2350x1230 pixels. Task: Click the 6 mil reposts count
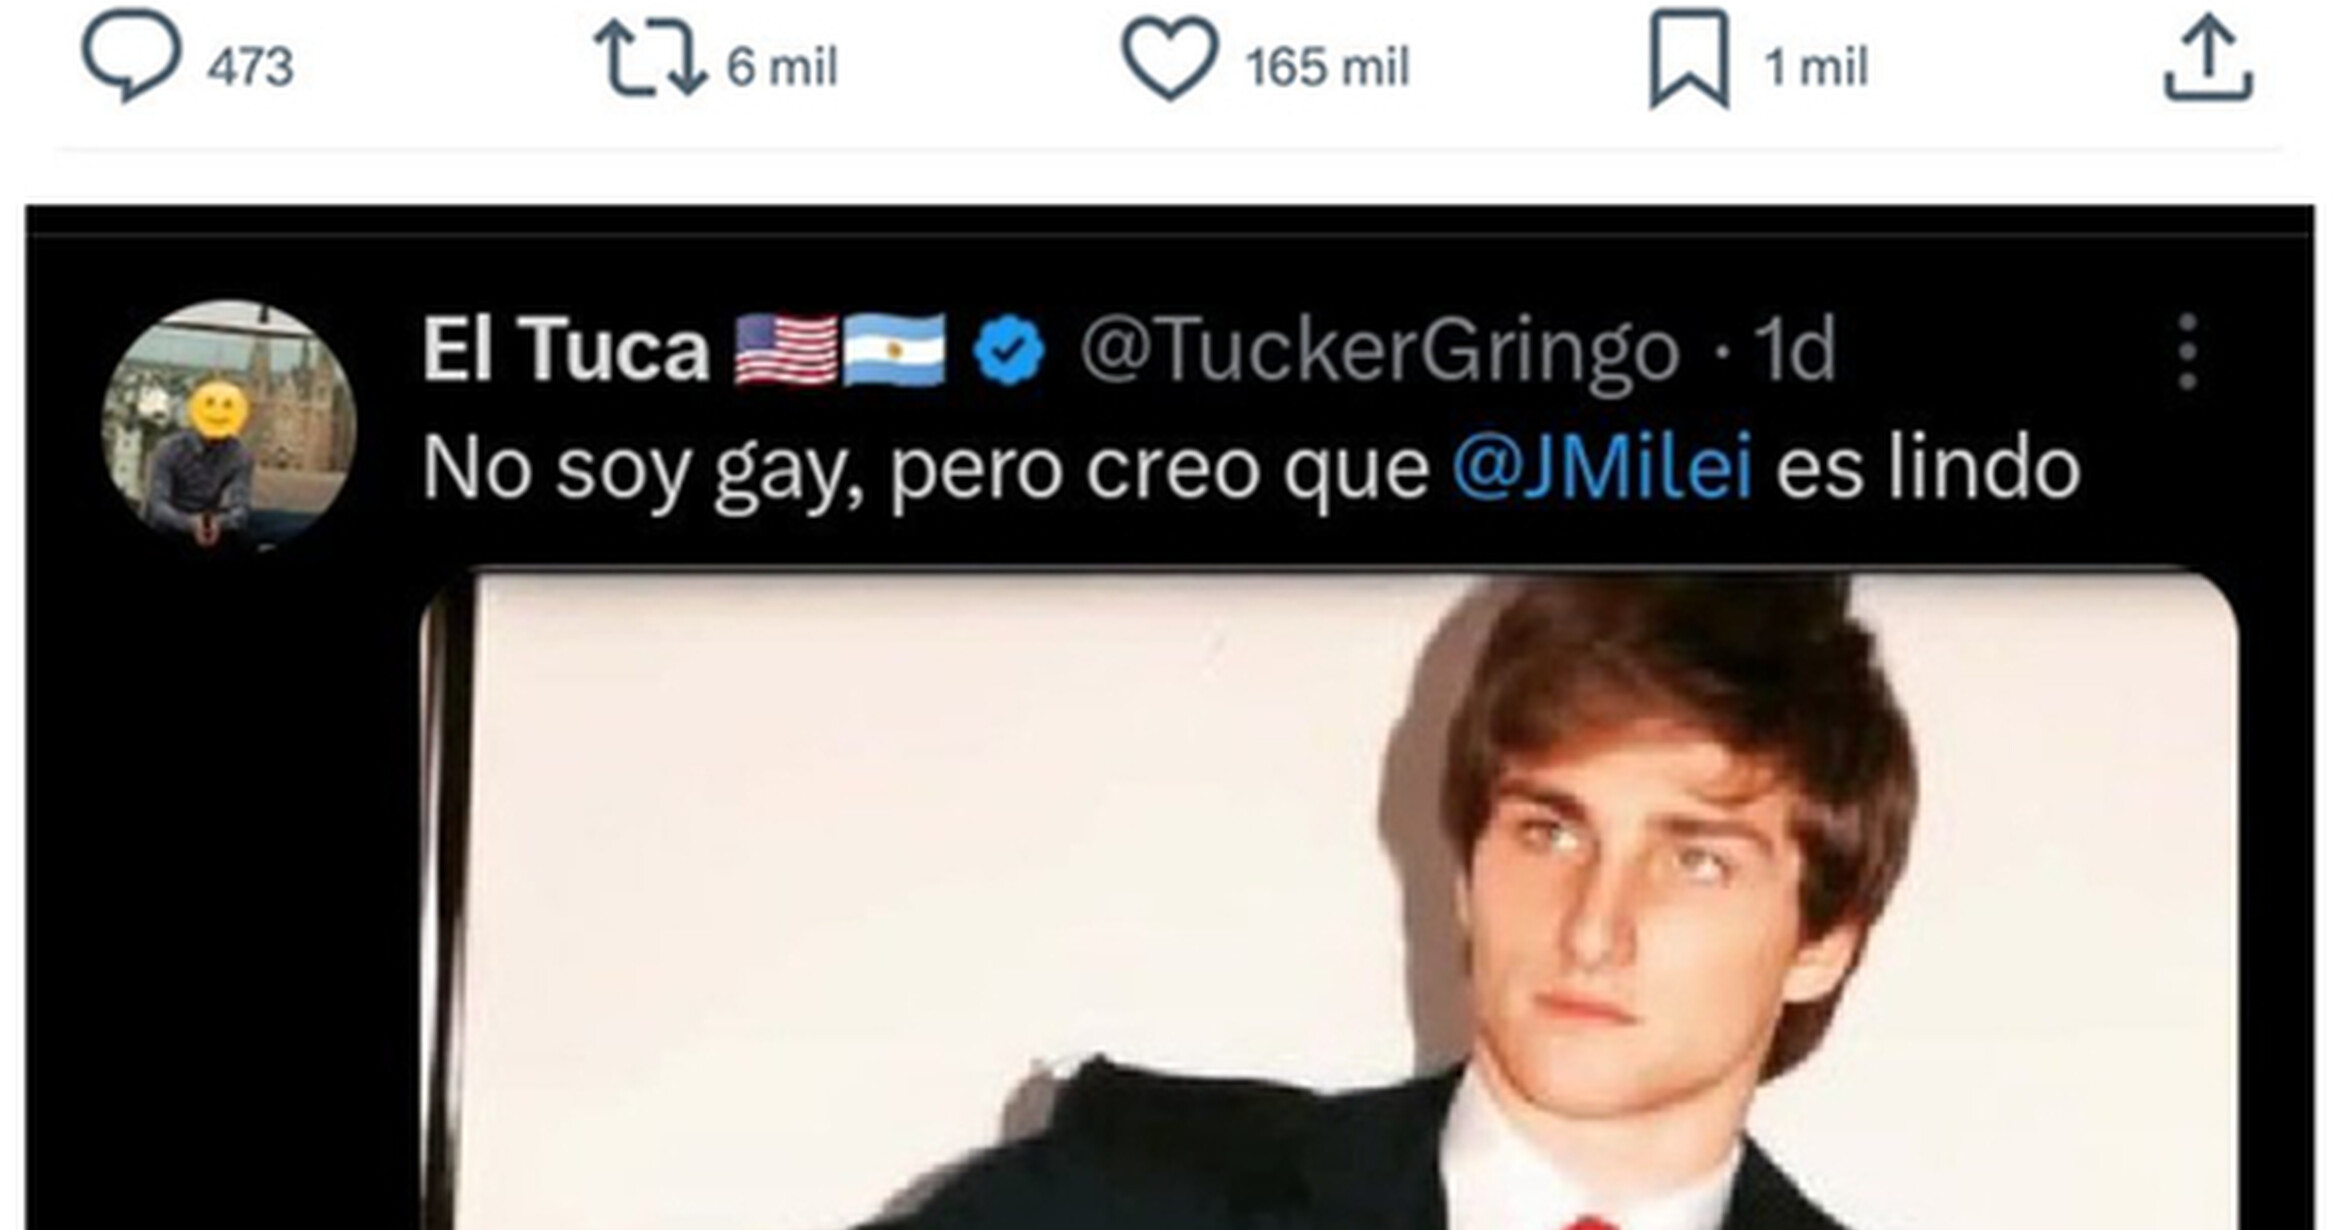[782, 68]
